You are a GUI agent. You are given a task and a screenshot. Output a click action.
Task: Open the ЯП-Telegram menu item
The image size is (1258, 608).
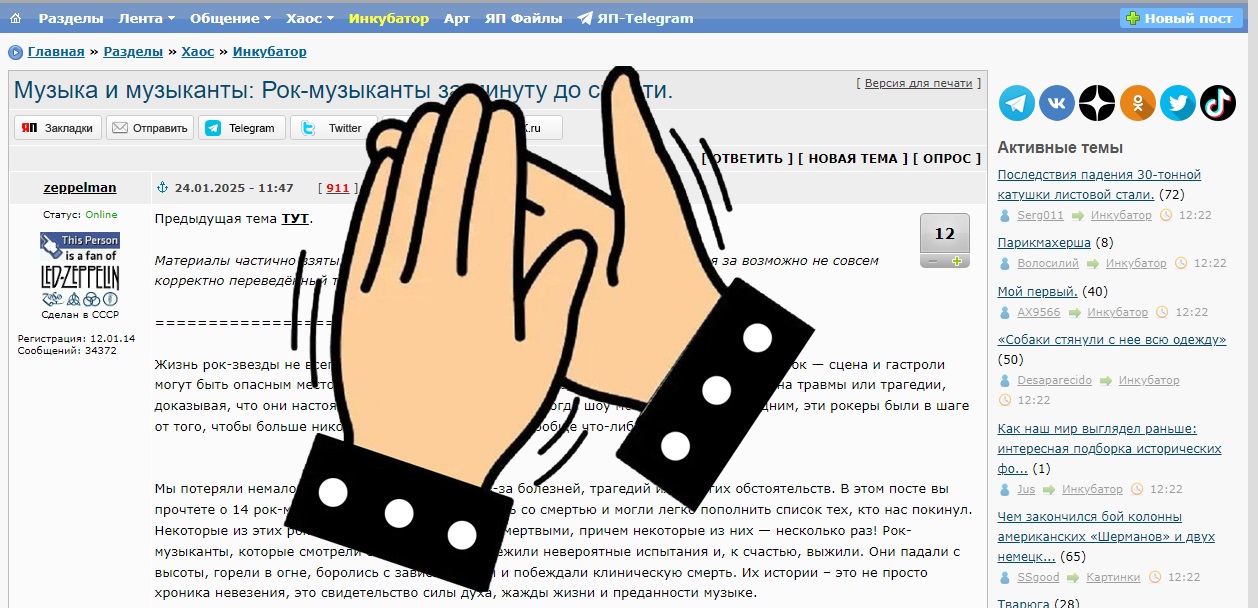point(635,18)
